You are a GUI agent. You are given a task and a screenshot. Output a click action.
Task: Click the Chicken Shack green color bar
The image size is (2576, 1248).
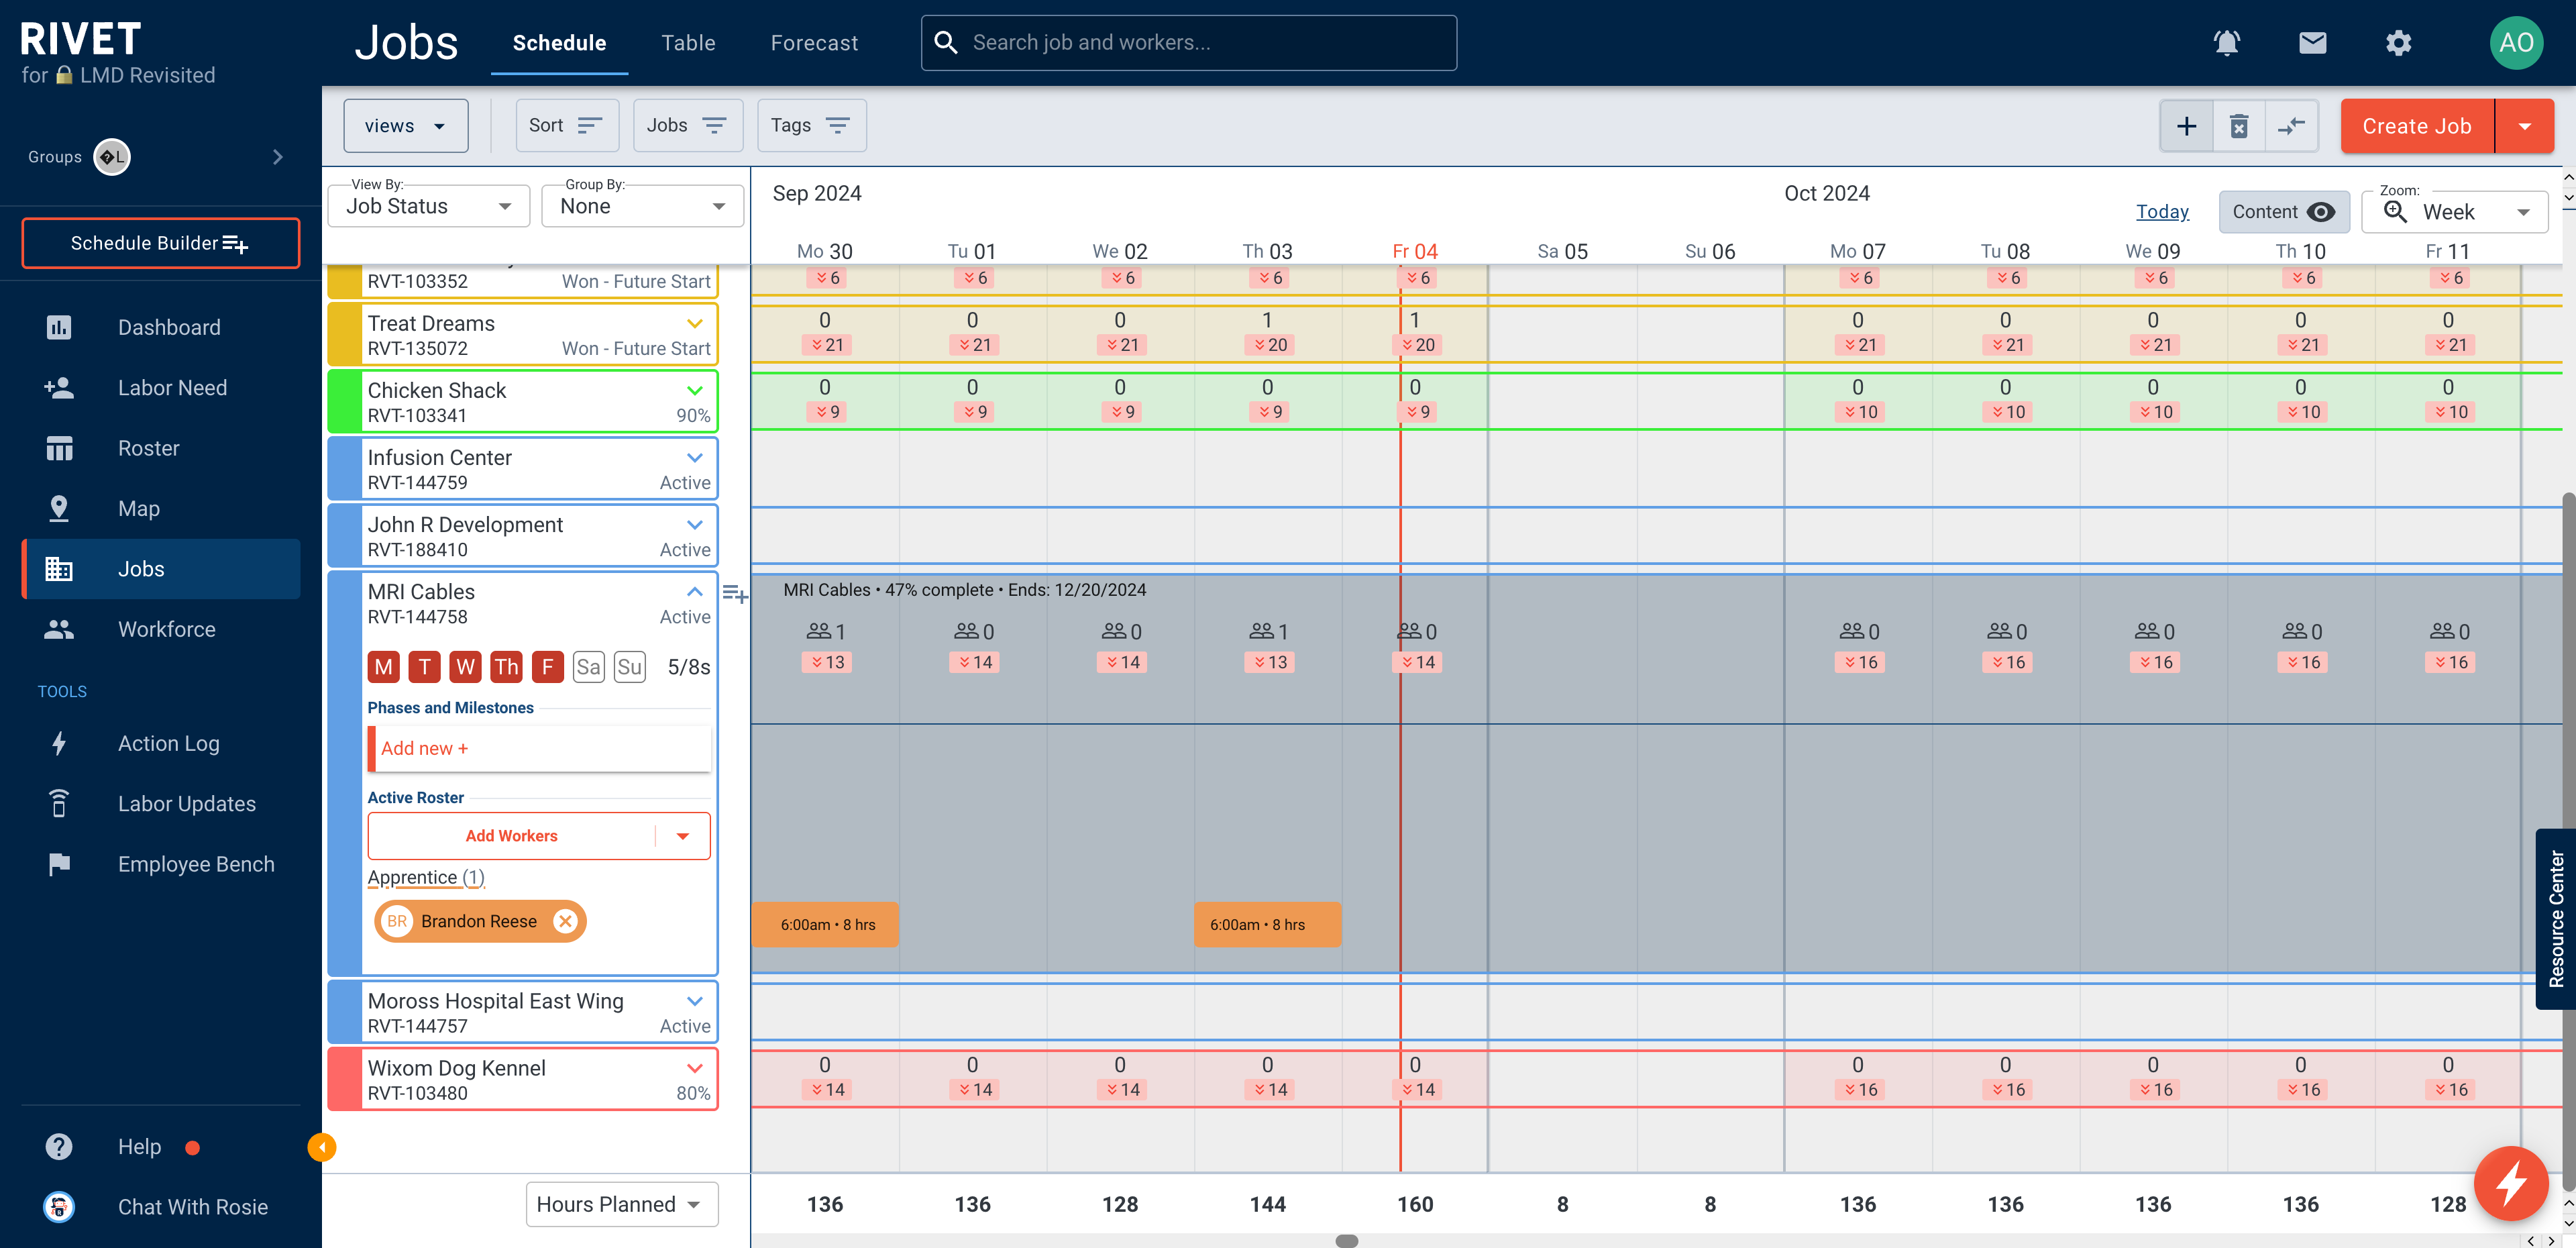pyautogui.click(x=344, y=402)
